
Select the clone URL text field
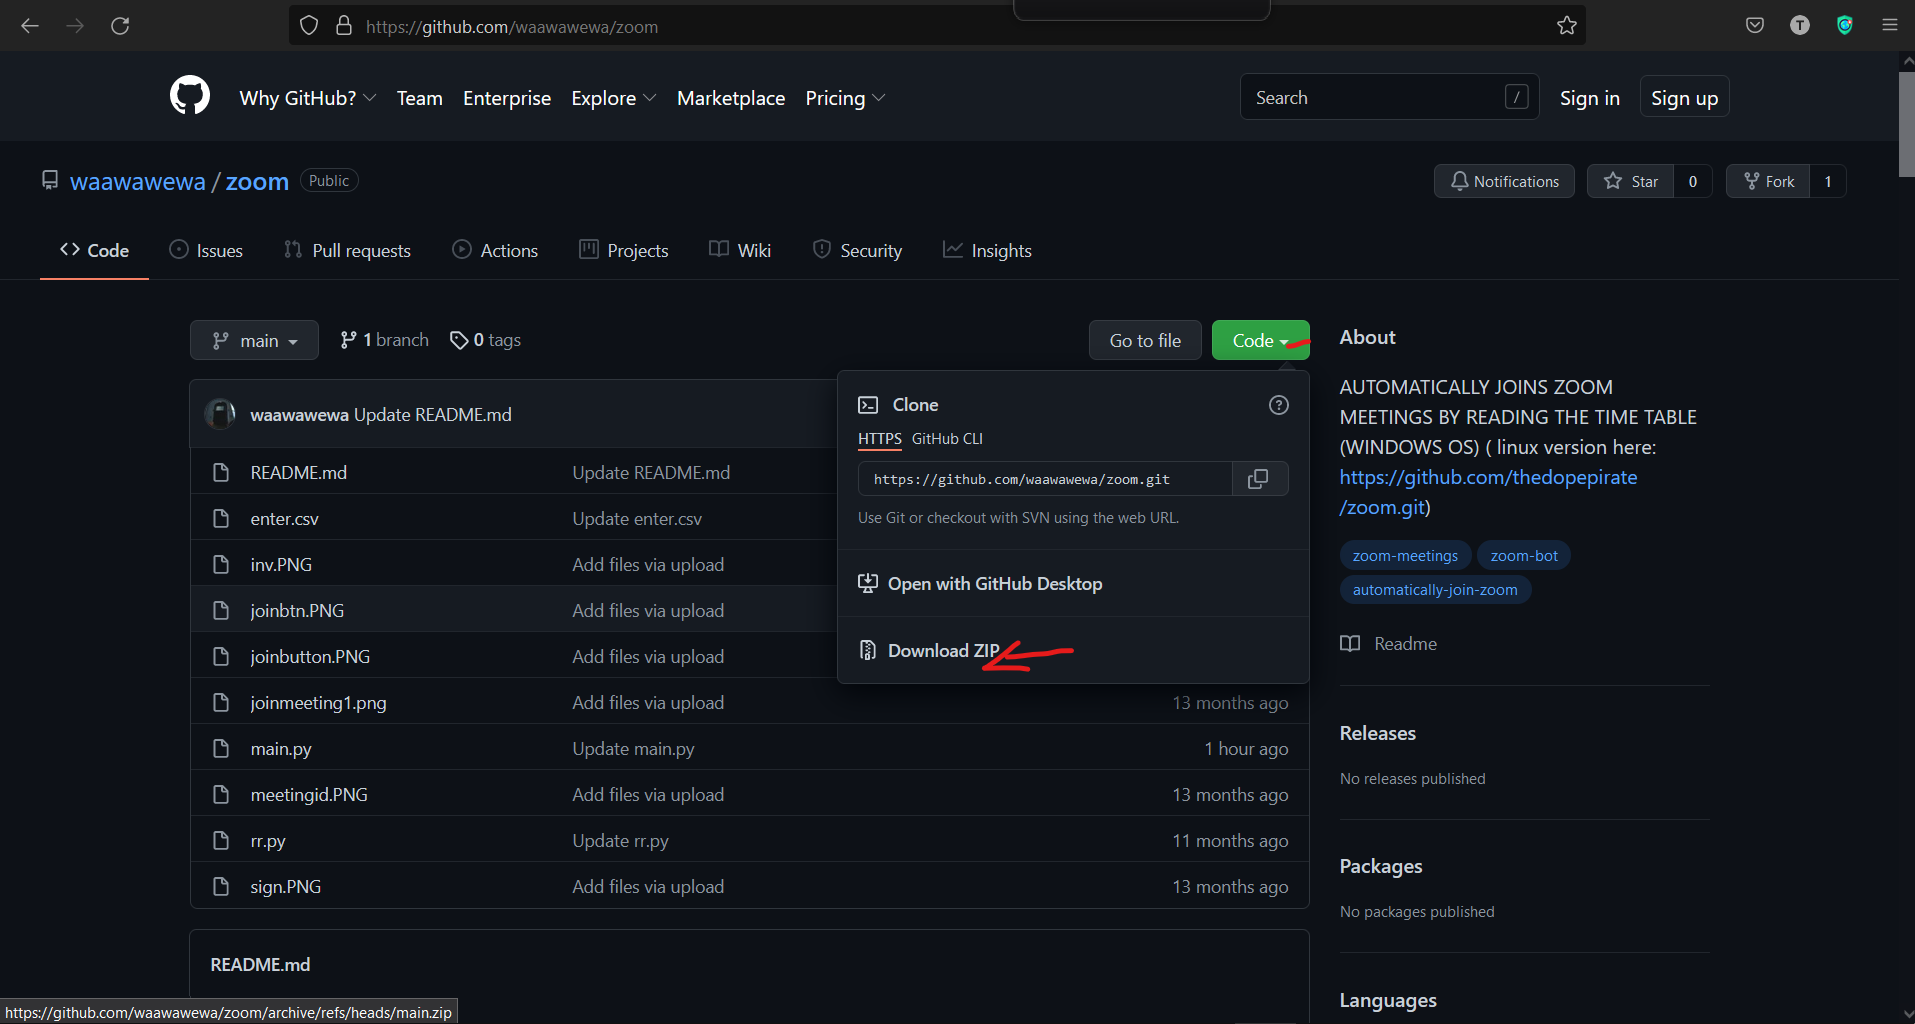tap(1045, 479)
